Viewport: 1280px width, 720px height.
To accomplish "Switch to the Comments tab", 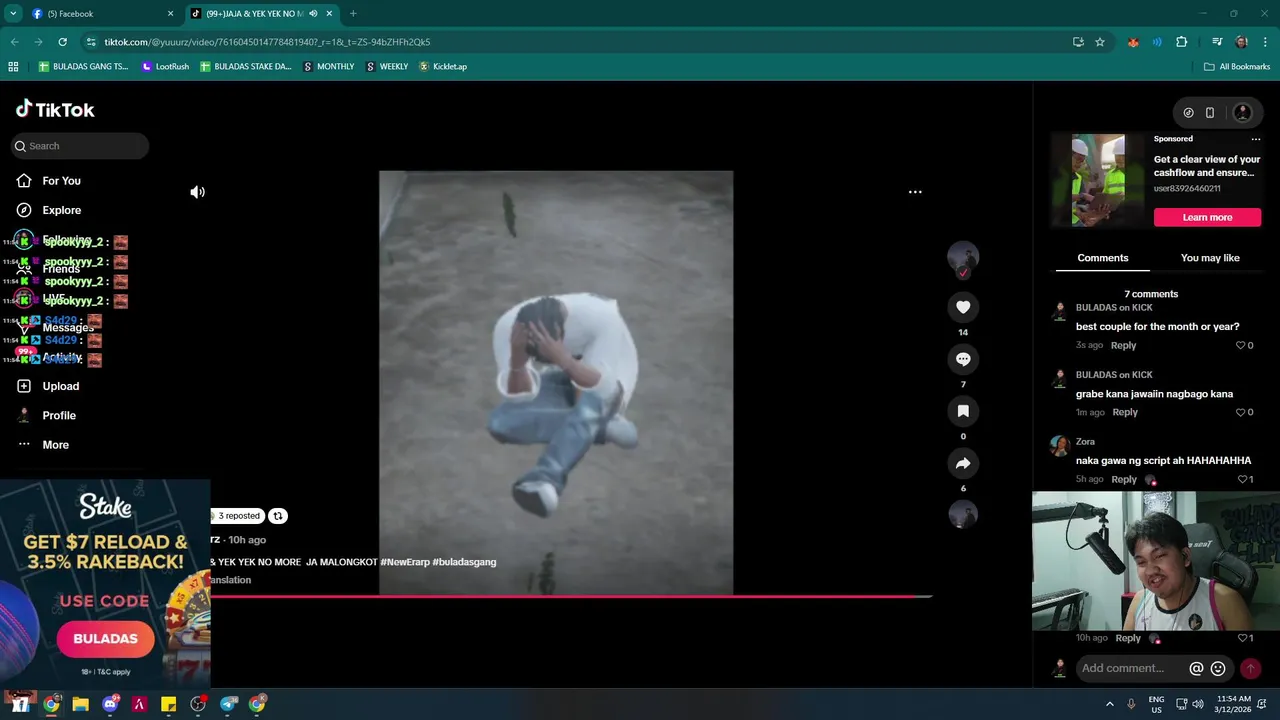I will pyautogui.click(x=1102, y=258).
